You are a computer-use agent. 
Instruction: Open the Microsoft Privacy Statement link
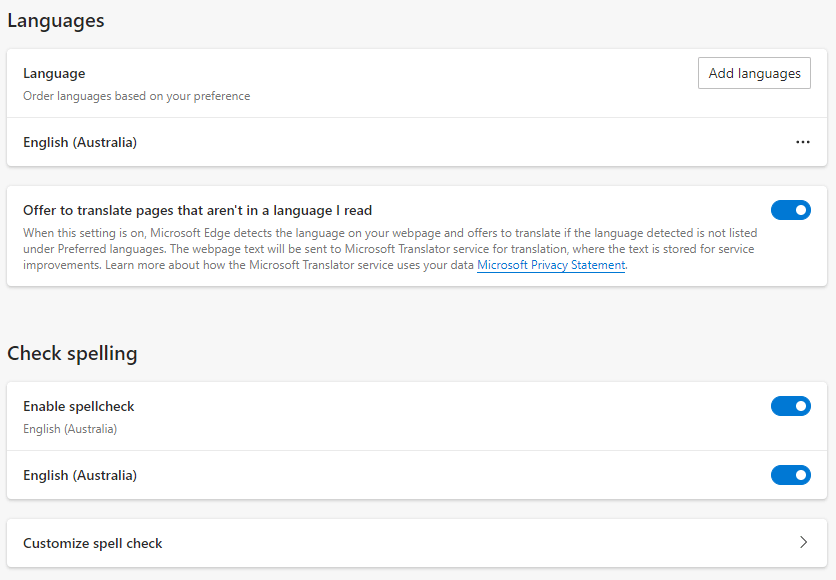(551, 265)
